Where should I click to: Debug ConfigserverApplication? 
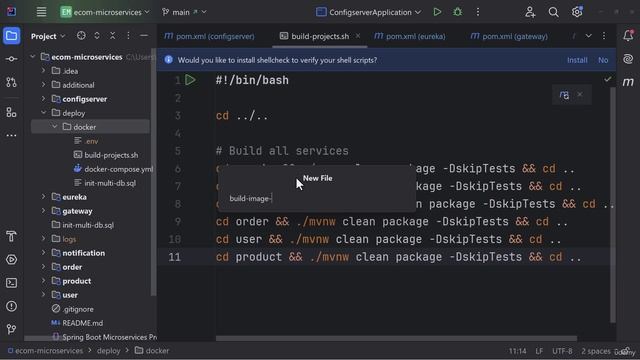click(x=458, y=12)
